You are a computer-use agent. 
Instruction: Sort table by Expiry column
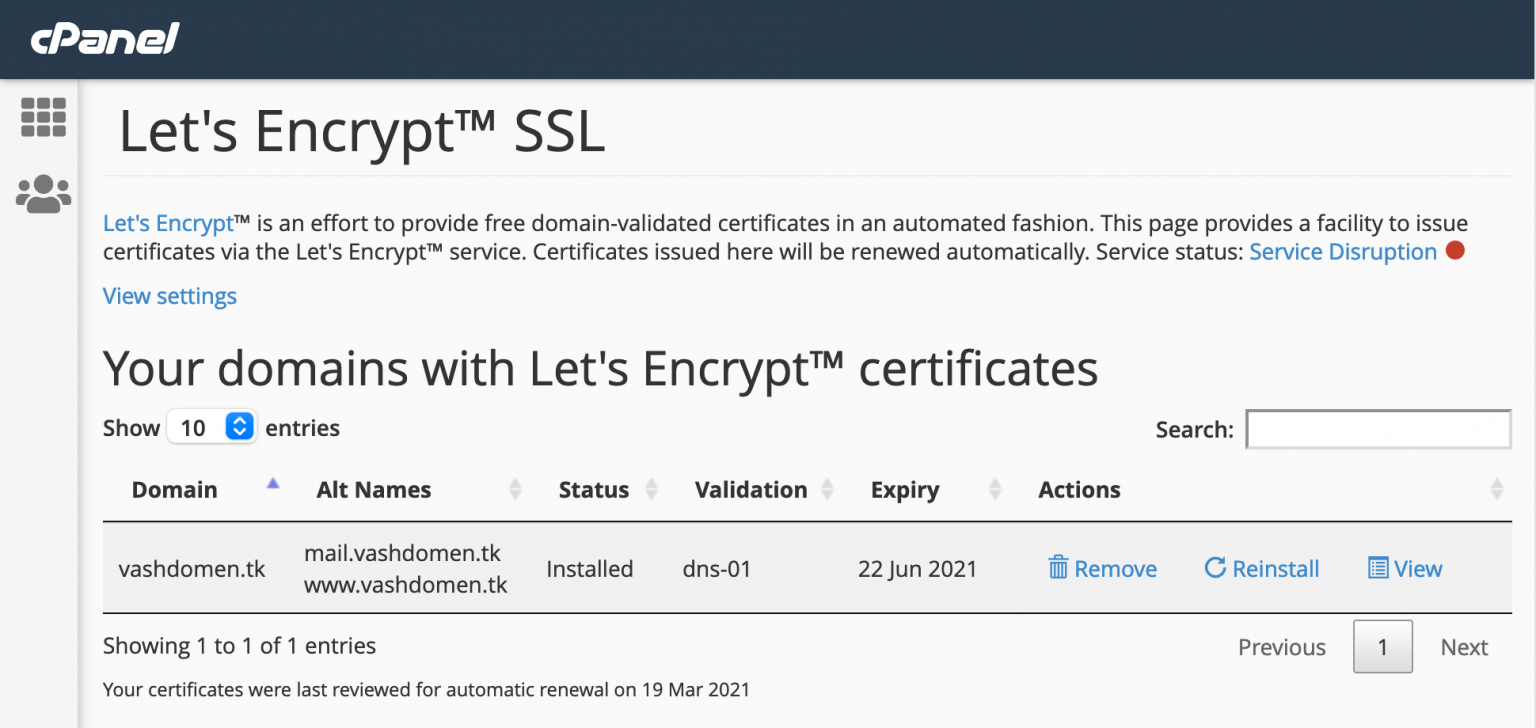click(x=994, y=489)
